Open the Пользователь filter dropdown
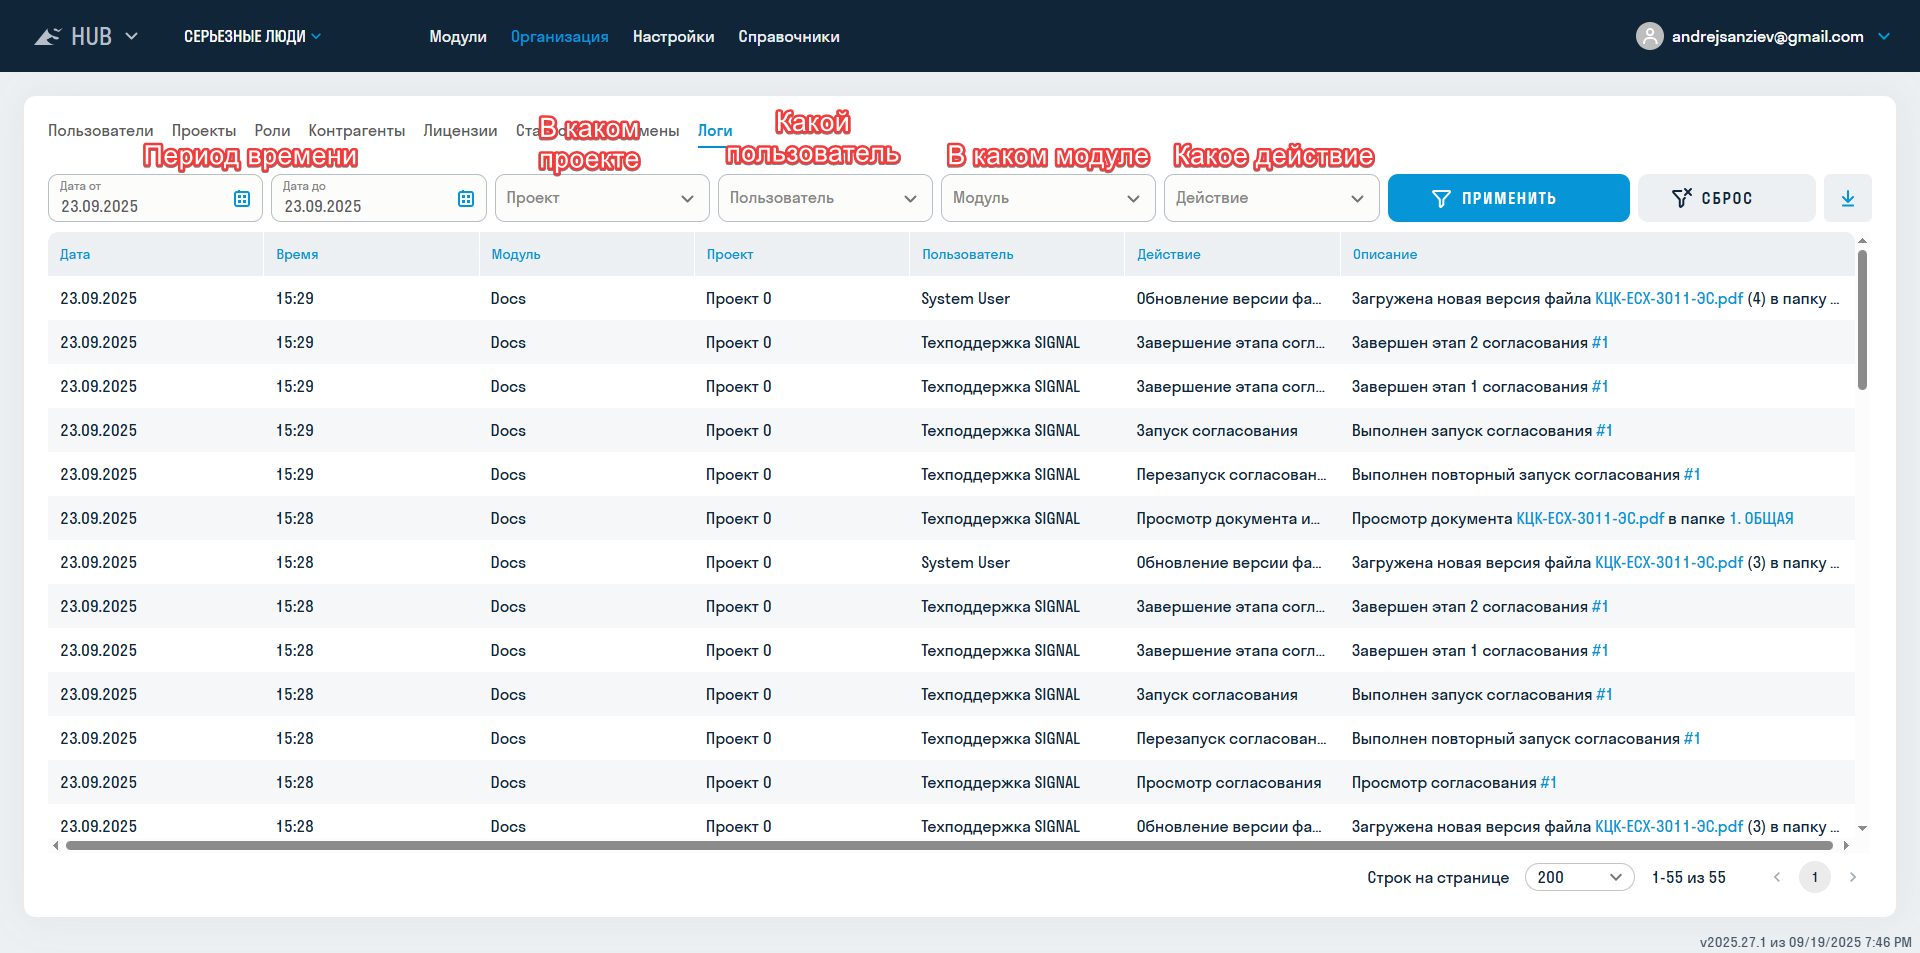Image resolution: width=1920 pixels, height=953 pixels. (x=824, y=198)
